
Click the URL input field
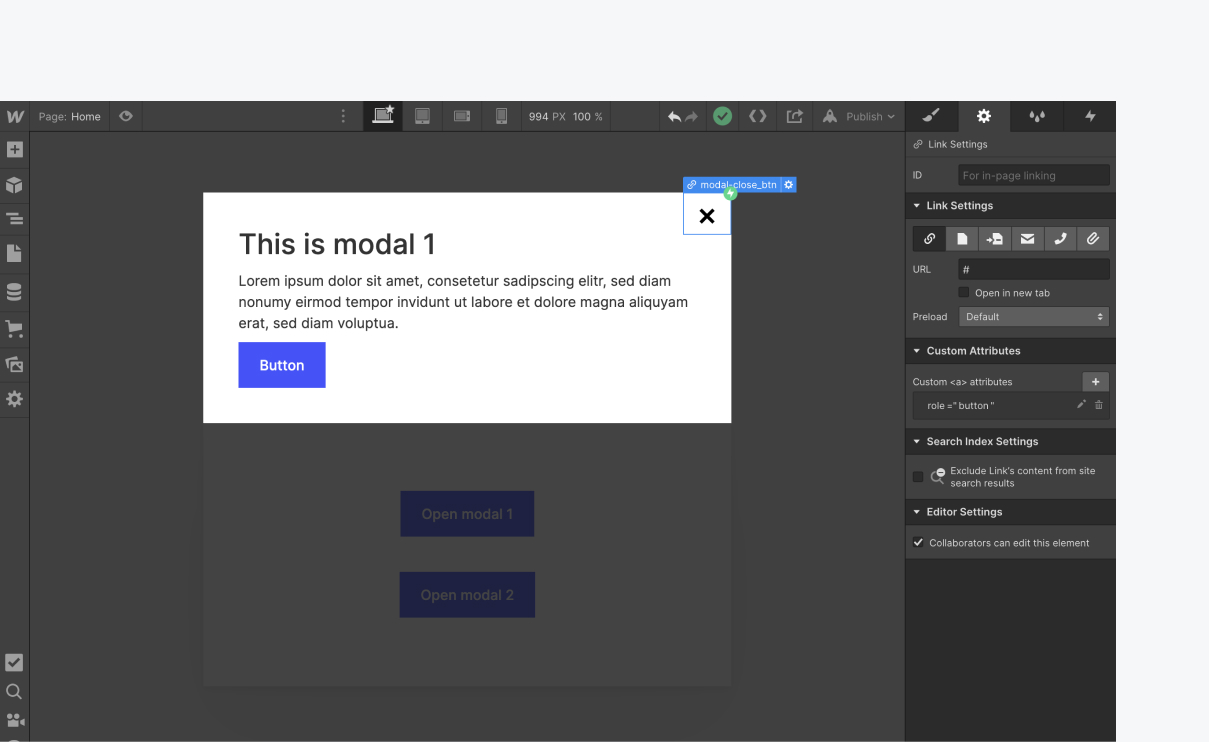coord(1034,269)
